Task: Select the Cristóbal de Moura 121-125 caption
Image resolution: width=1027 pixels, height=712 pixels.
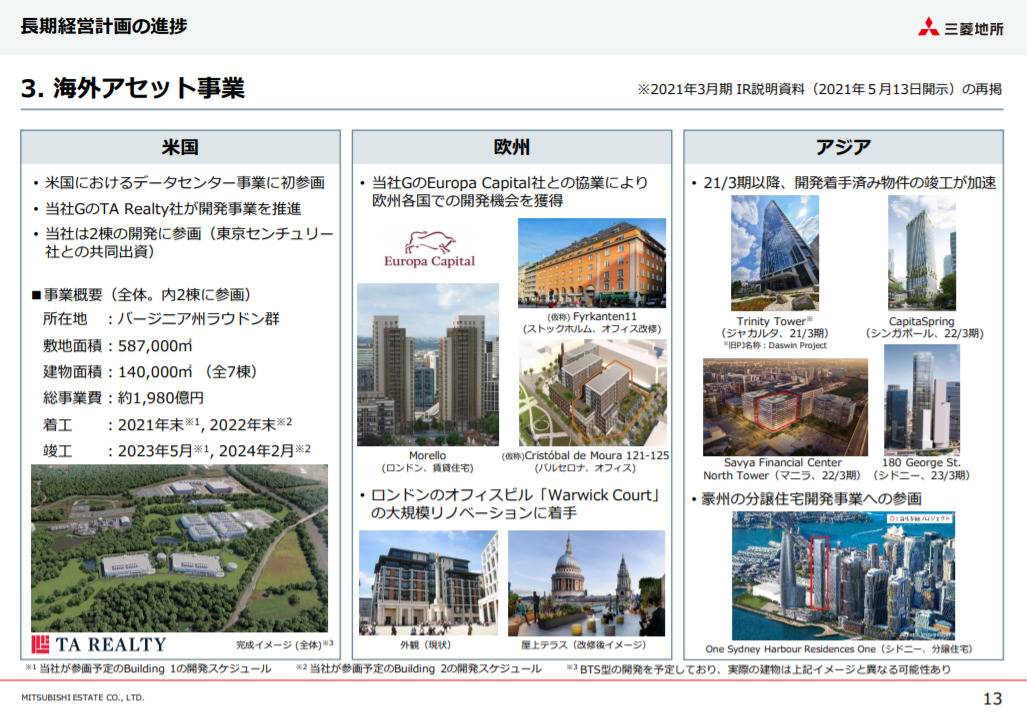Action: coord(586,461)
